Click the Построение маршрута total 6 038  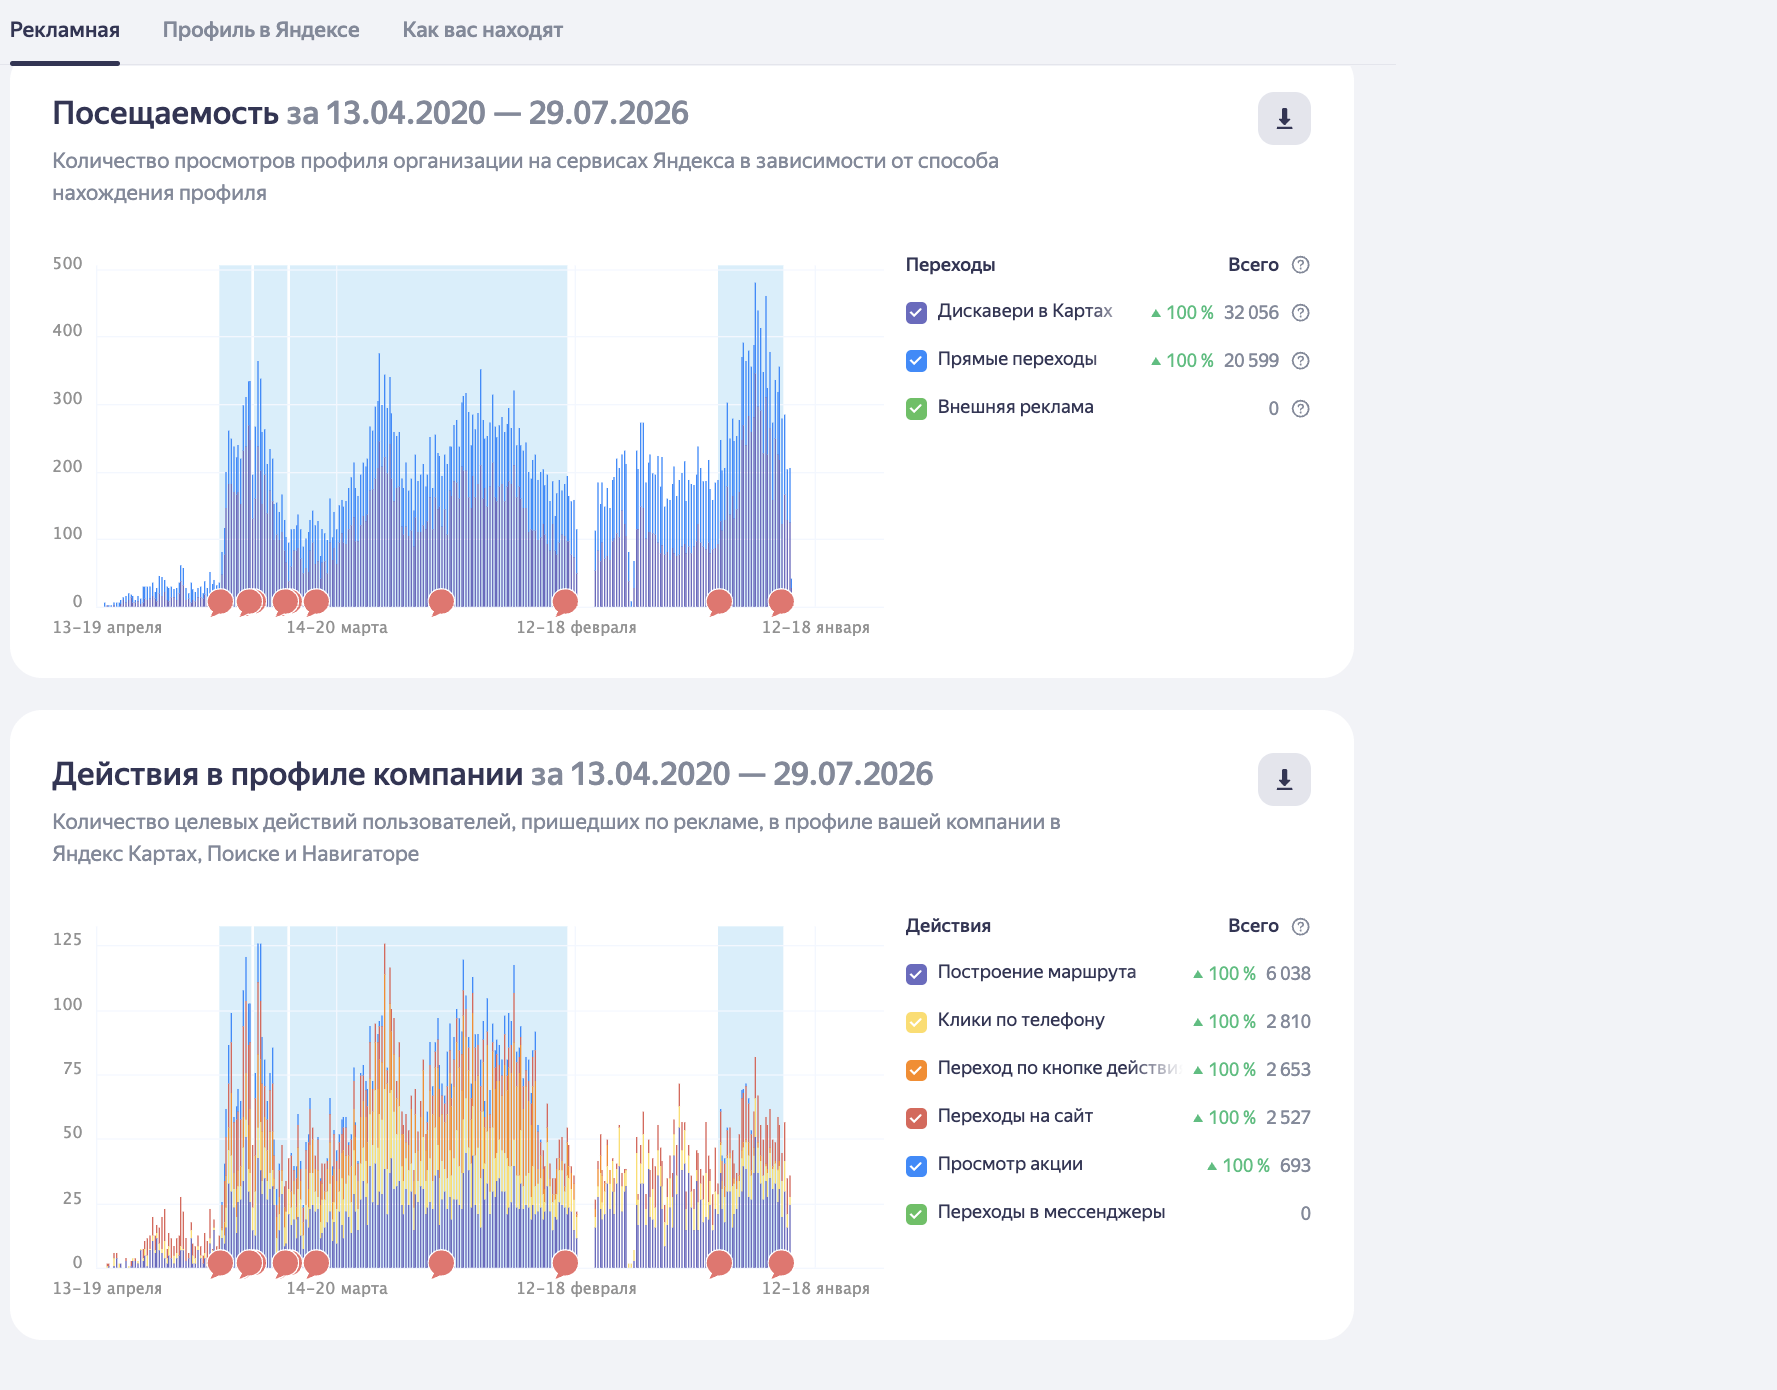1288,974
